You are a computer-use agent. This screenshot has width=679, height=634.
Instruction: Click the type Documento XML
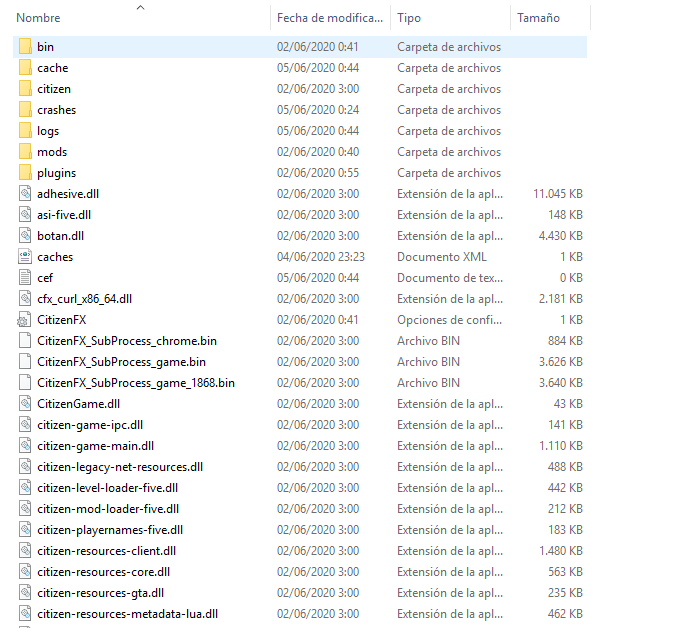point(442,257)
